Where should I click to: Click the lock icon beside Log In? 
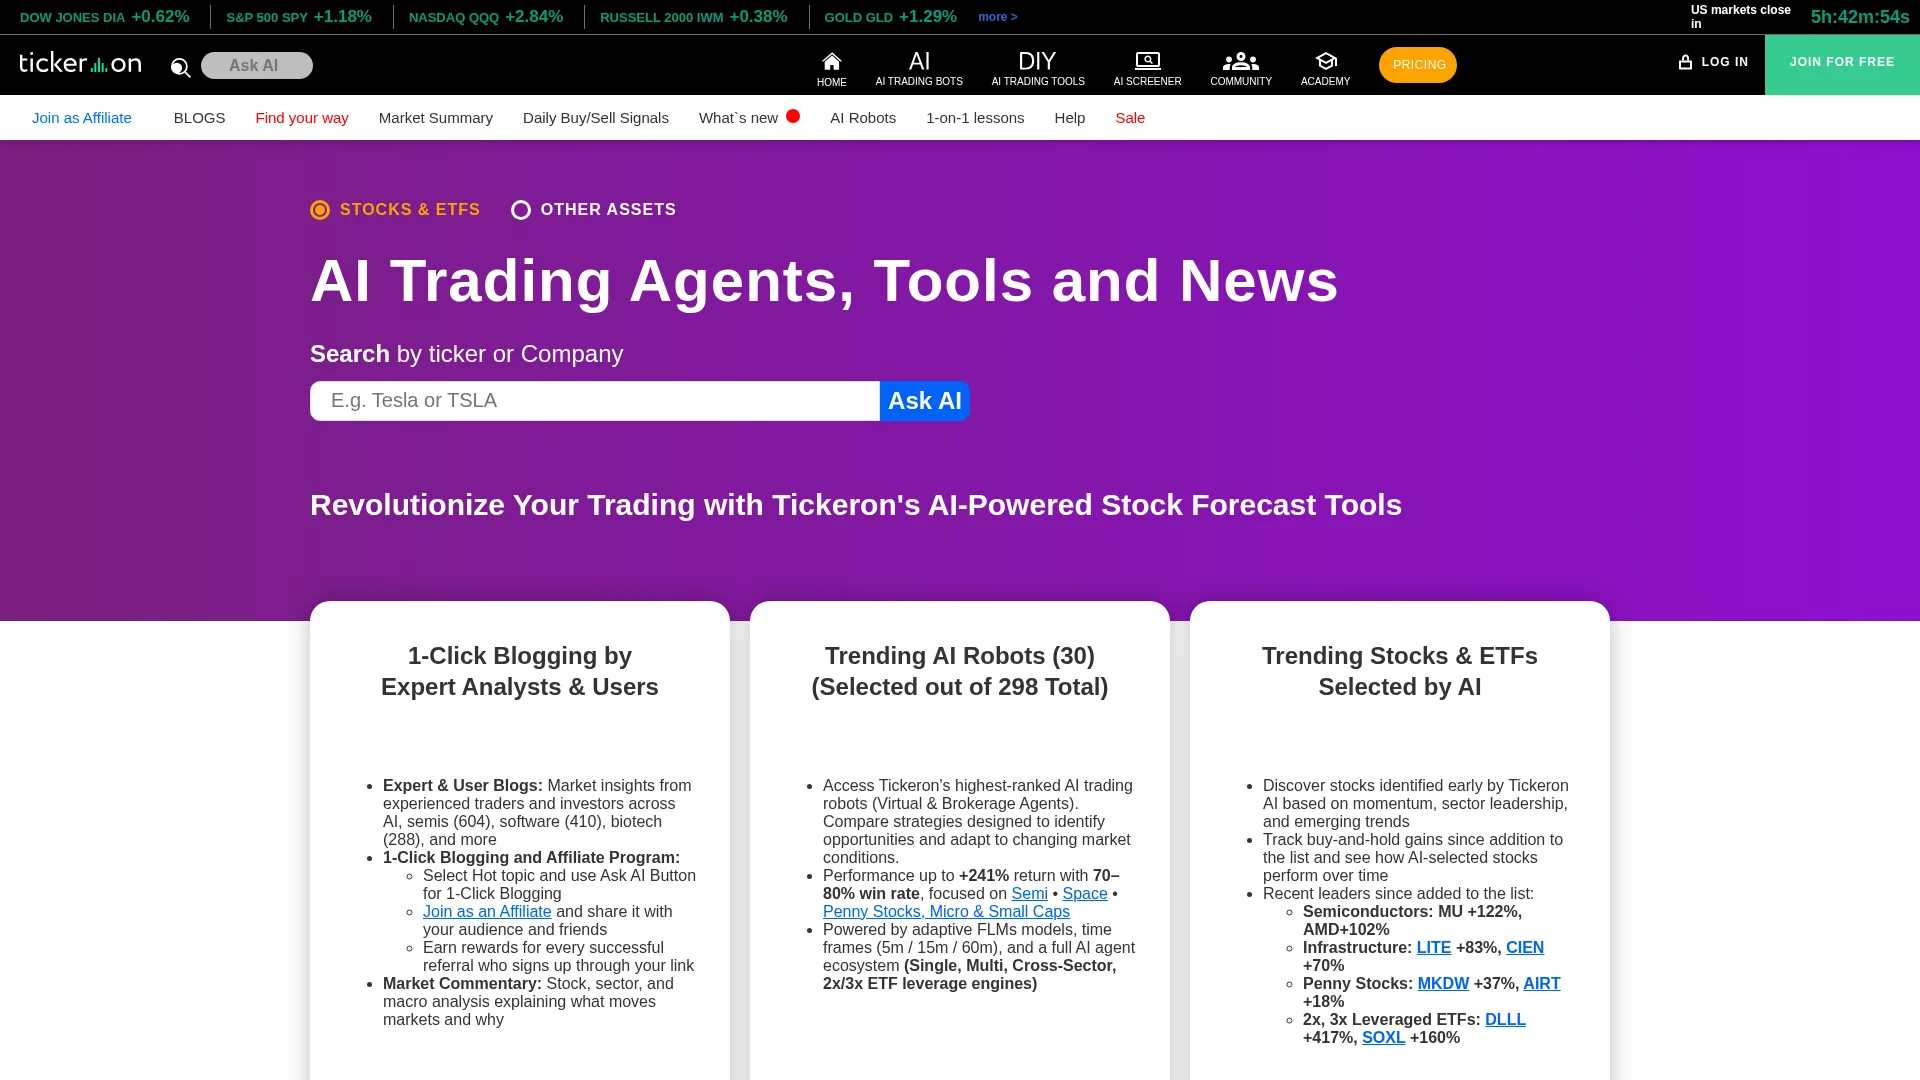click(x=1685, y=62)
